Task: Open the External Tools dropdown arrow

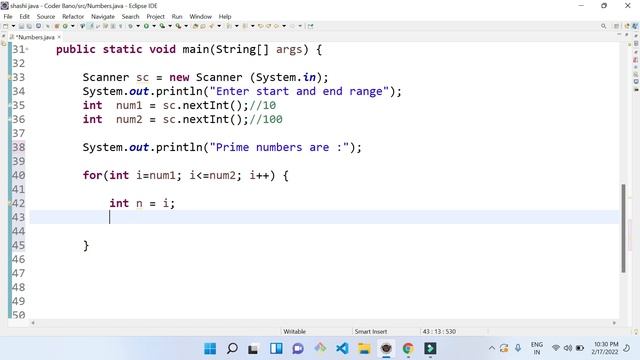Action: (186, 26)
